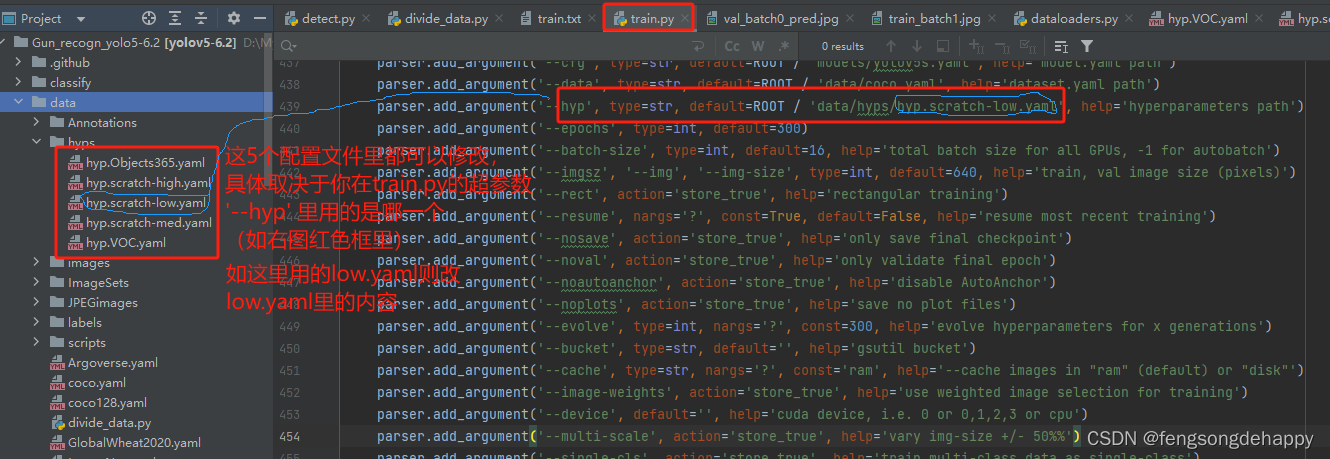
Task: Expand the JPEGimages folder
Action: pyautogui.click(x=38, y=303)
